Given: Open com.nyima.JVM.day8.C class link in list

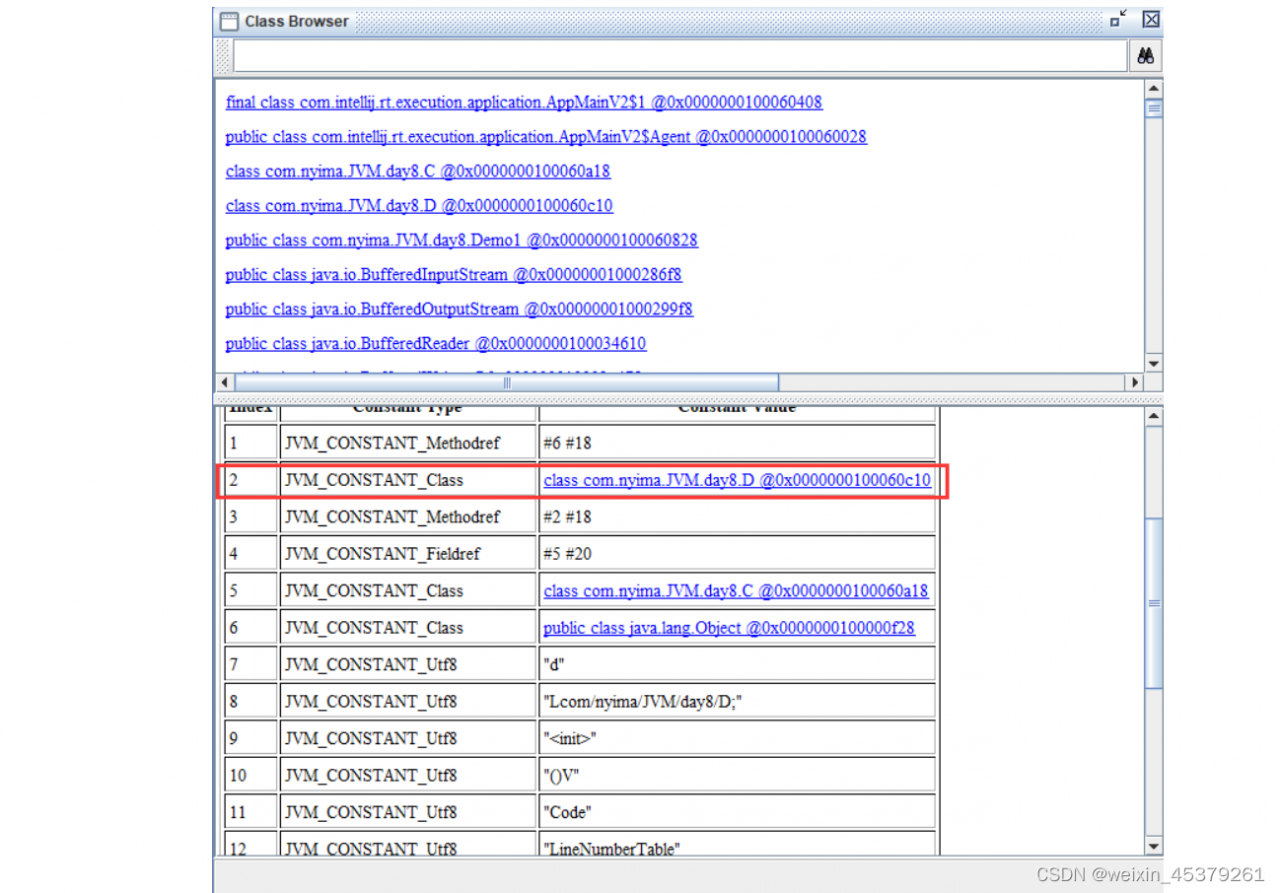Looking at the screenshot, I should click(418, 171).
